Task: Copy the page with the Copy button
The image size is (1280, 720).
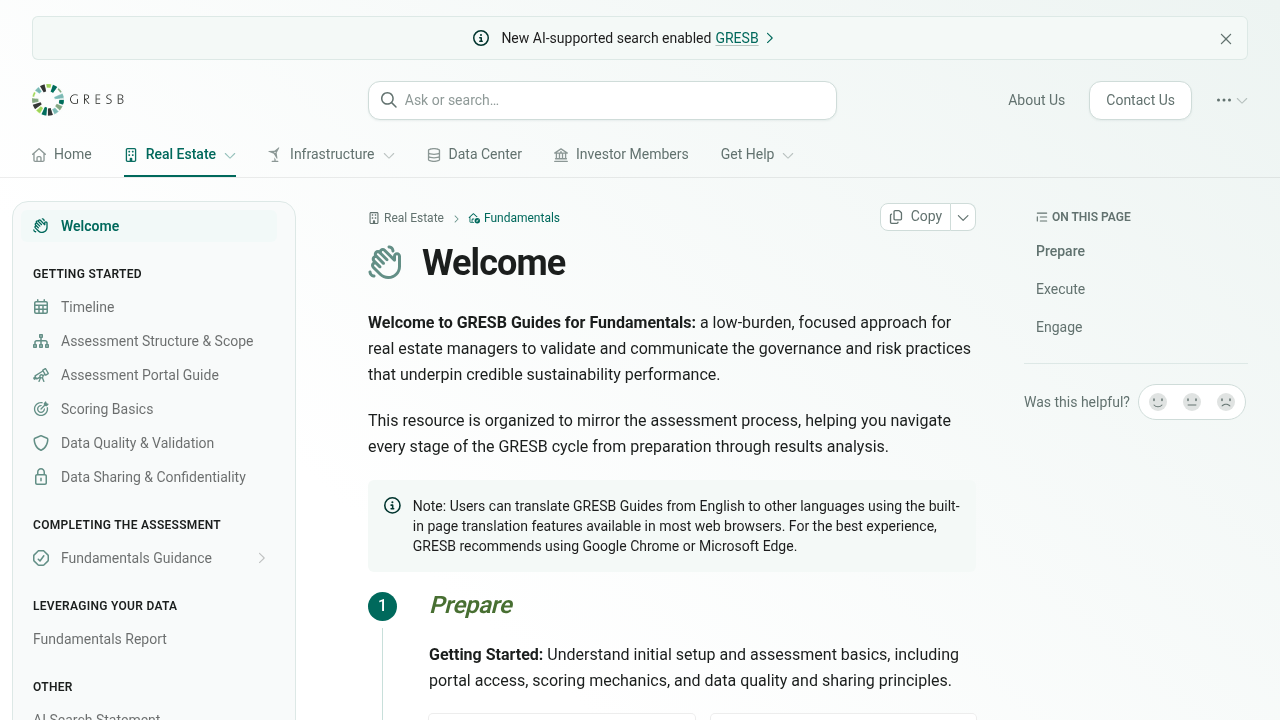Action: coord(915,217)
